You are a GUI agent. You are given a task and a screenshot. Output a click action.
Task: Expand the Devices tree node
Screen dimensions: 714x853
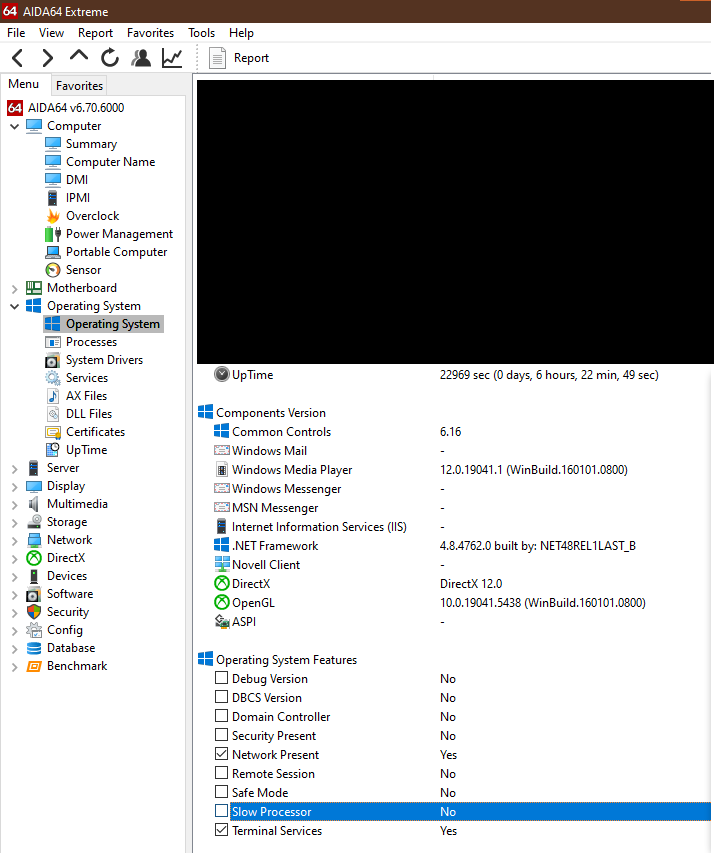click(15, 576)
